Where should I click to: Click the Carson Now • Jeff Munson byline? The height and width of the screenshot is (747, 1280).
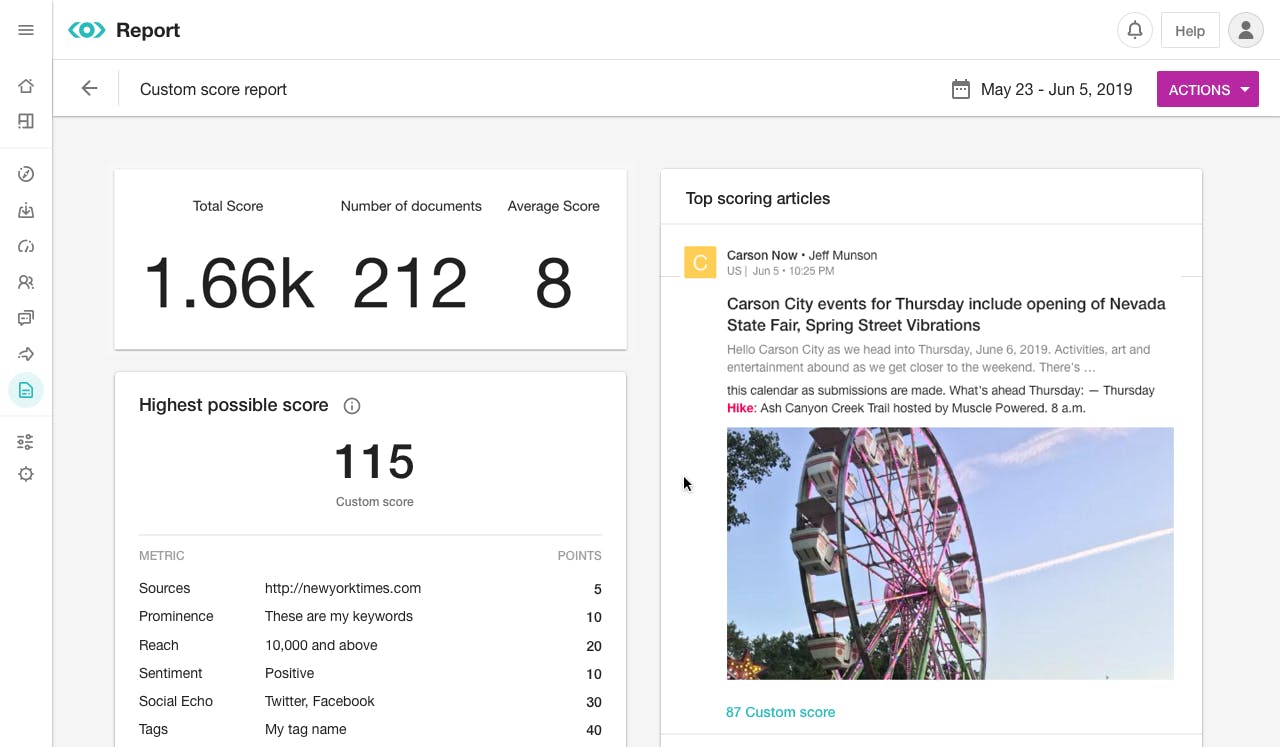coord(802,255)
